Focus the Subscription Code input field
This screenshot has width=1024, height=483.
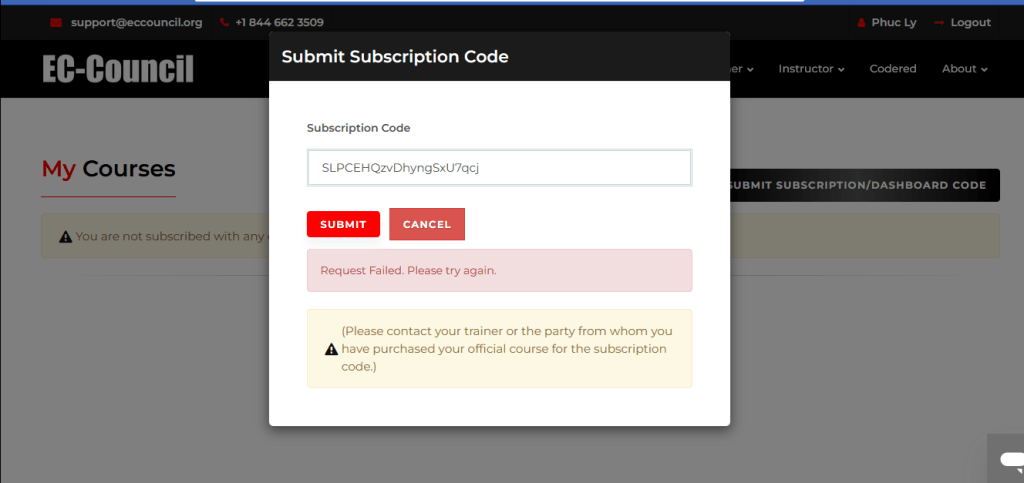coord(499,168)
